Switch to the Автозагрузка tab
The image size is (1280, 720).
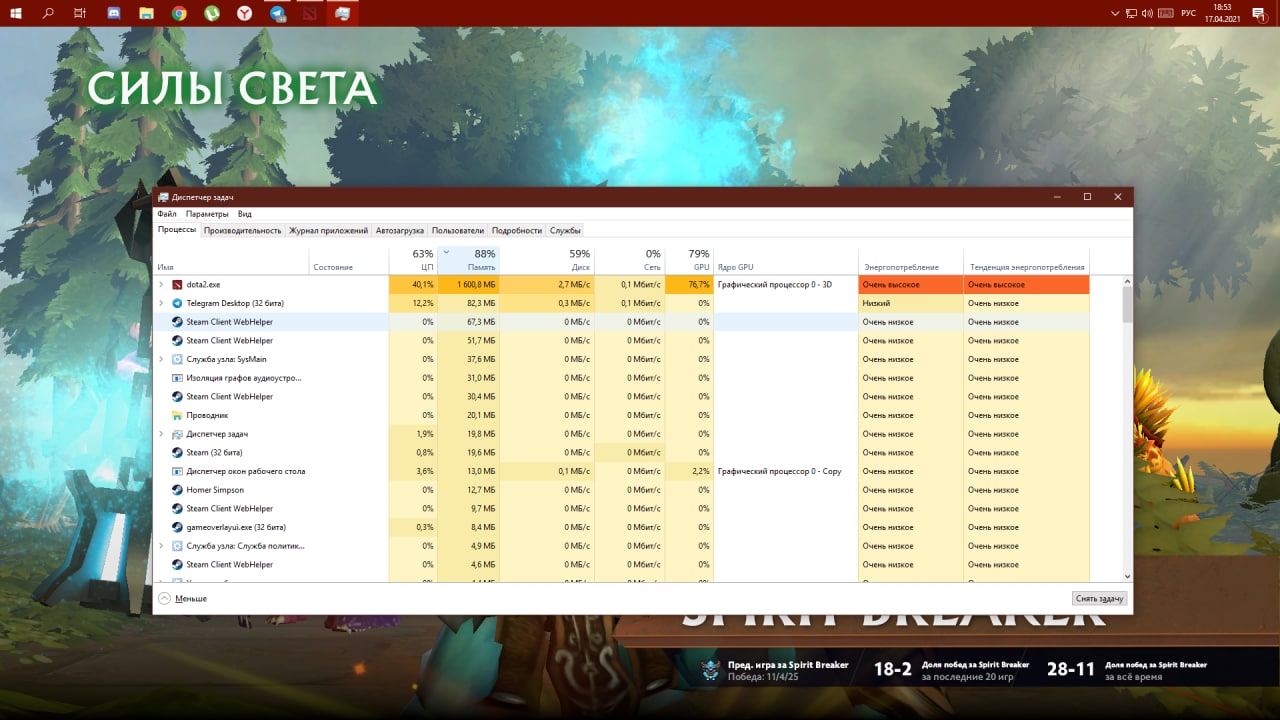pyautogui.click(x=400, y=230)
